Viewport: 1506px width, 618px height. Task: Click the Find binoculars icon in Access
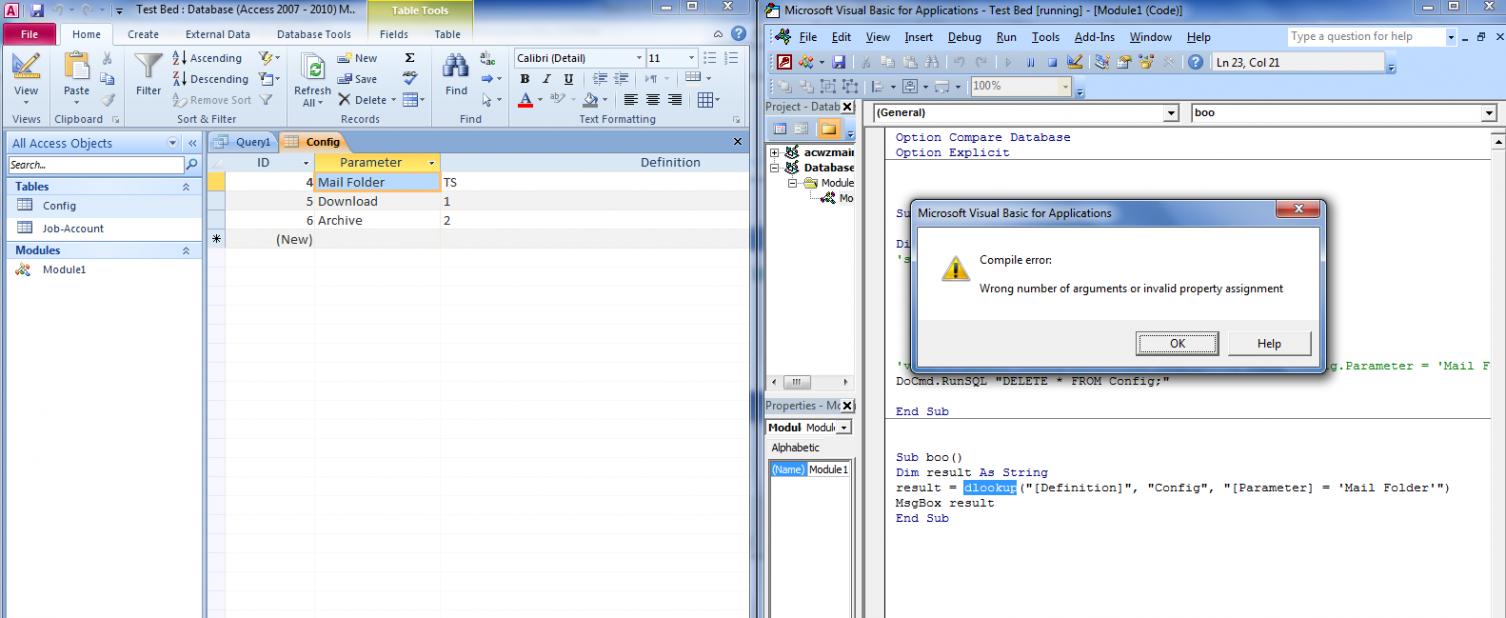(456, 67)
